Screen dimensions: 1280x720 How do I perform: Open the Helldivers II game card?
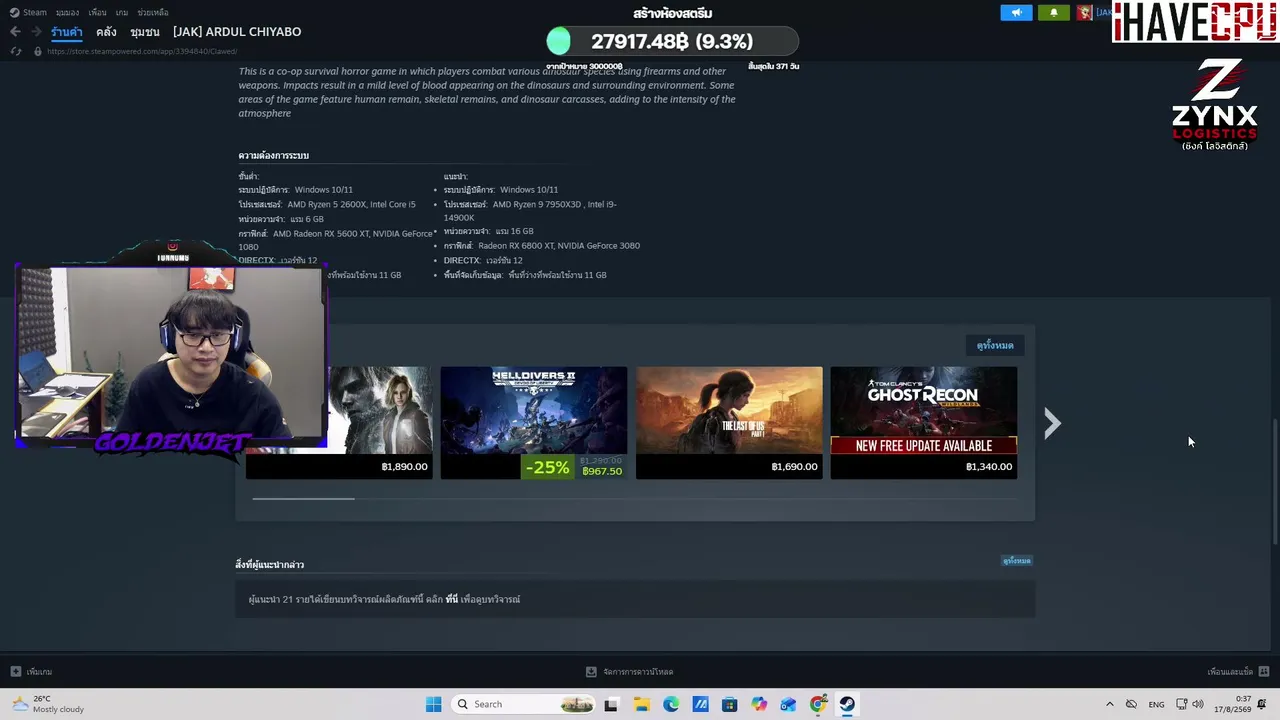534,422
